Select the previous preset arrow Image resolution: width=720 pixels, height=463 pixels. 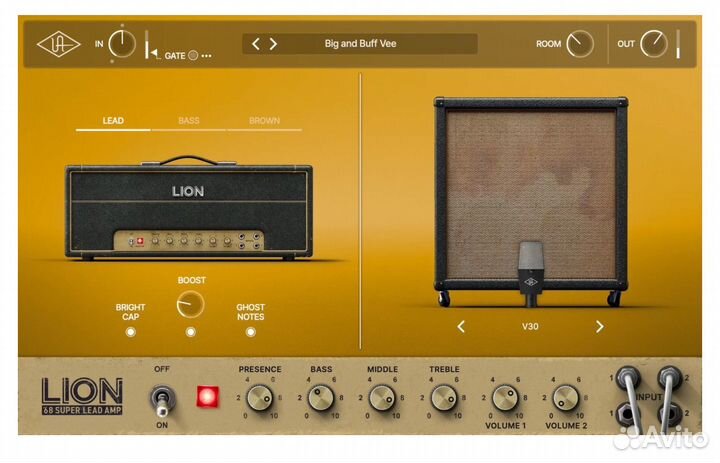[256, 44]
